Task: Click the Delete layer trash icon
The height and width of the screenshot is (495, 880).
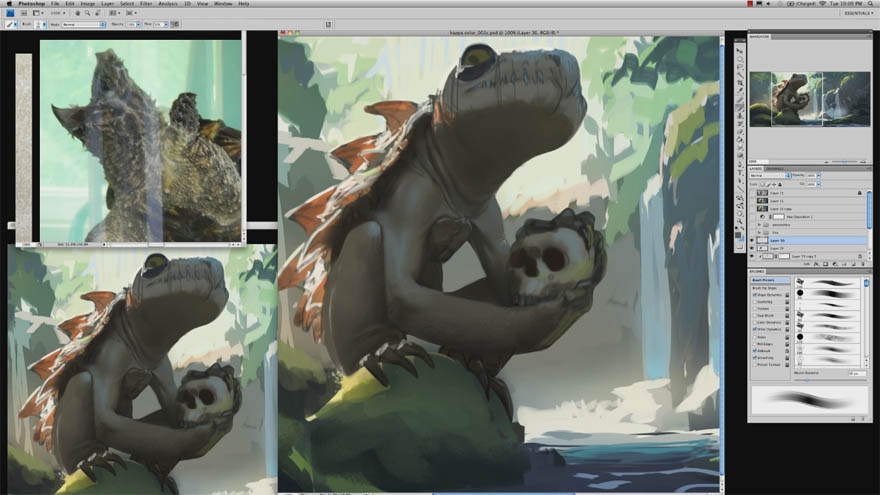Action: point(863,264)
